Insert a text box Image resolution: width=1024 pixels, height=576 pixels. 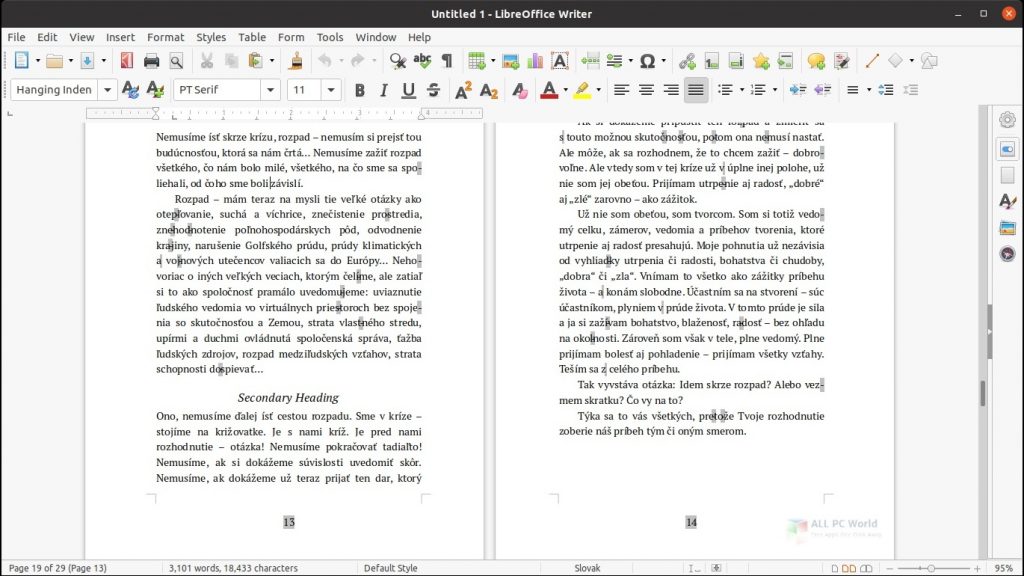(x=560, y=61)
